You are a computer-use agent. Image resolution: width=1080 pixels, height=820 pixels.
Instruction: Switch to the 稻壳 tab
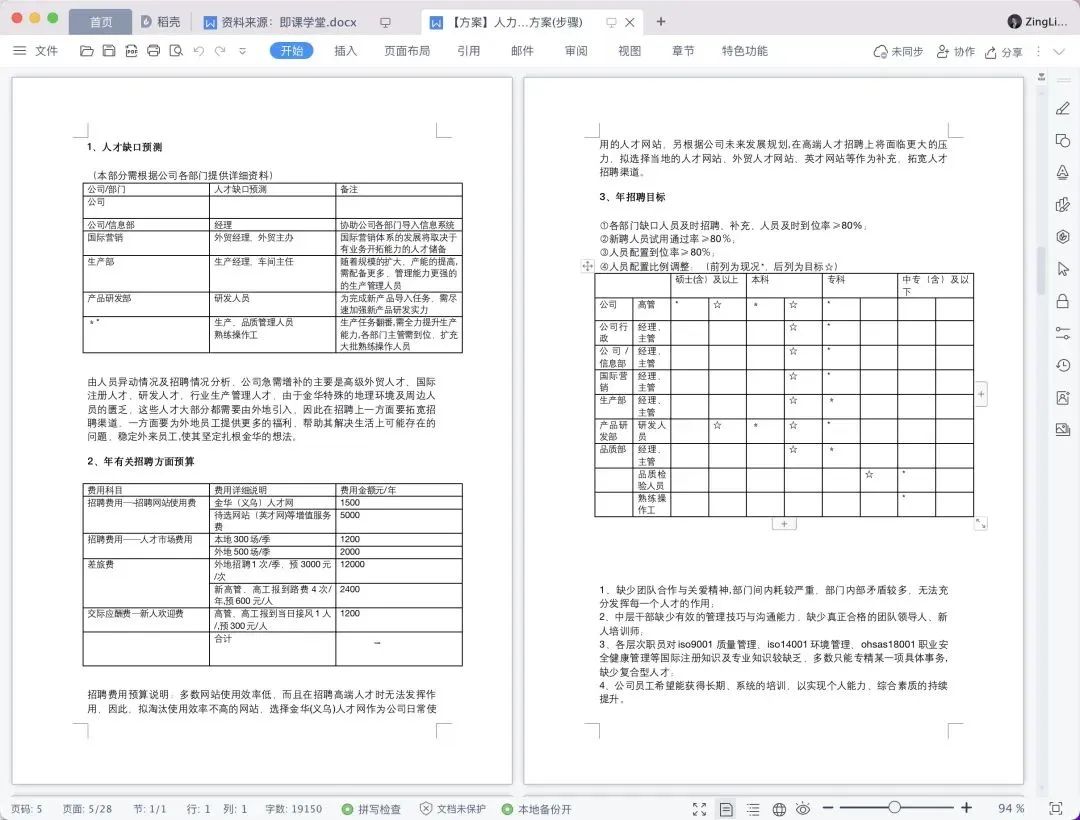[x=161, y=22]
